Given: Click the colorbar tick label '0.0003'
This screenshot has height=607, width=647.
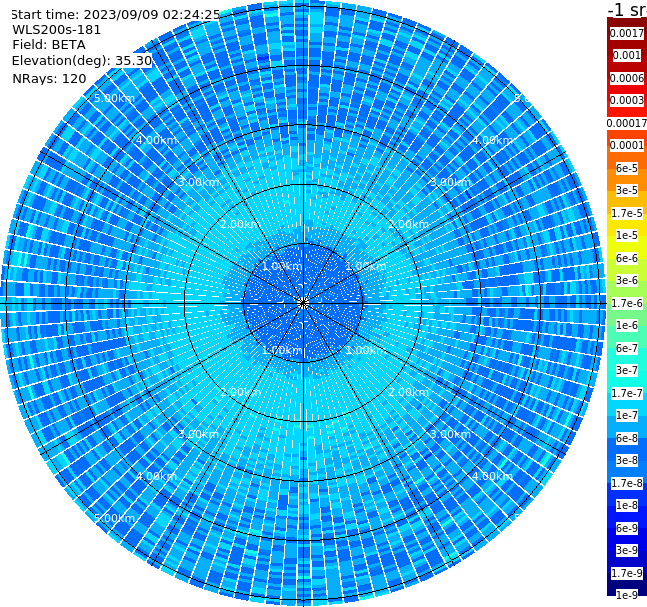Looking at the screenshot, I should (x=627, y=100).
